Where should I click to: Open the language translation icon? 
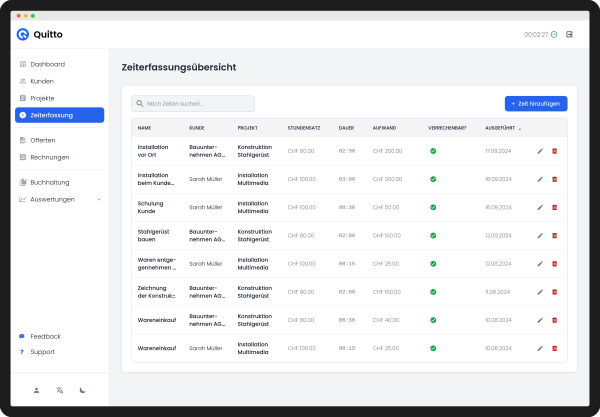(x=60, y=390)
